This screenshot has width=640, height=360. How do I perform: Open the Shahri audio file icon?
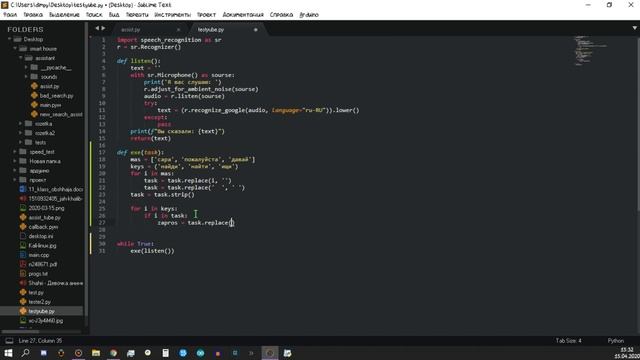(x=23, y=283)
